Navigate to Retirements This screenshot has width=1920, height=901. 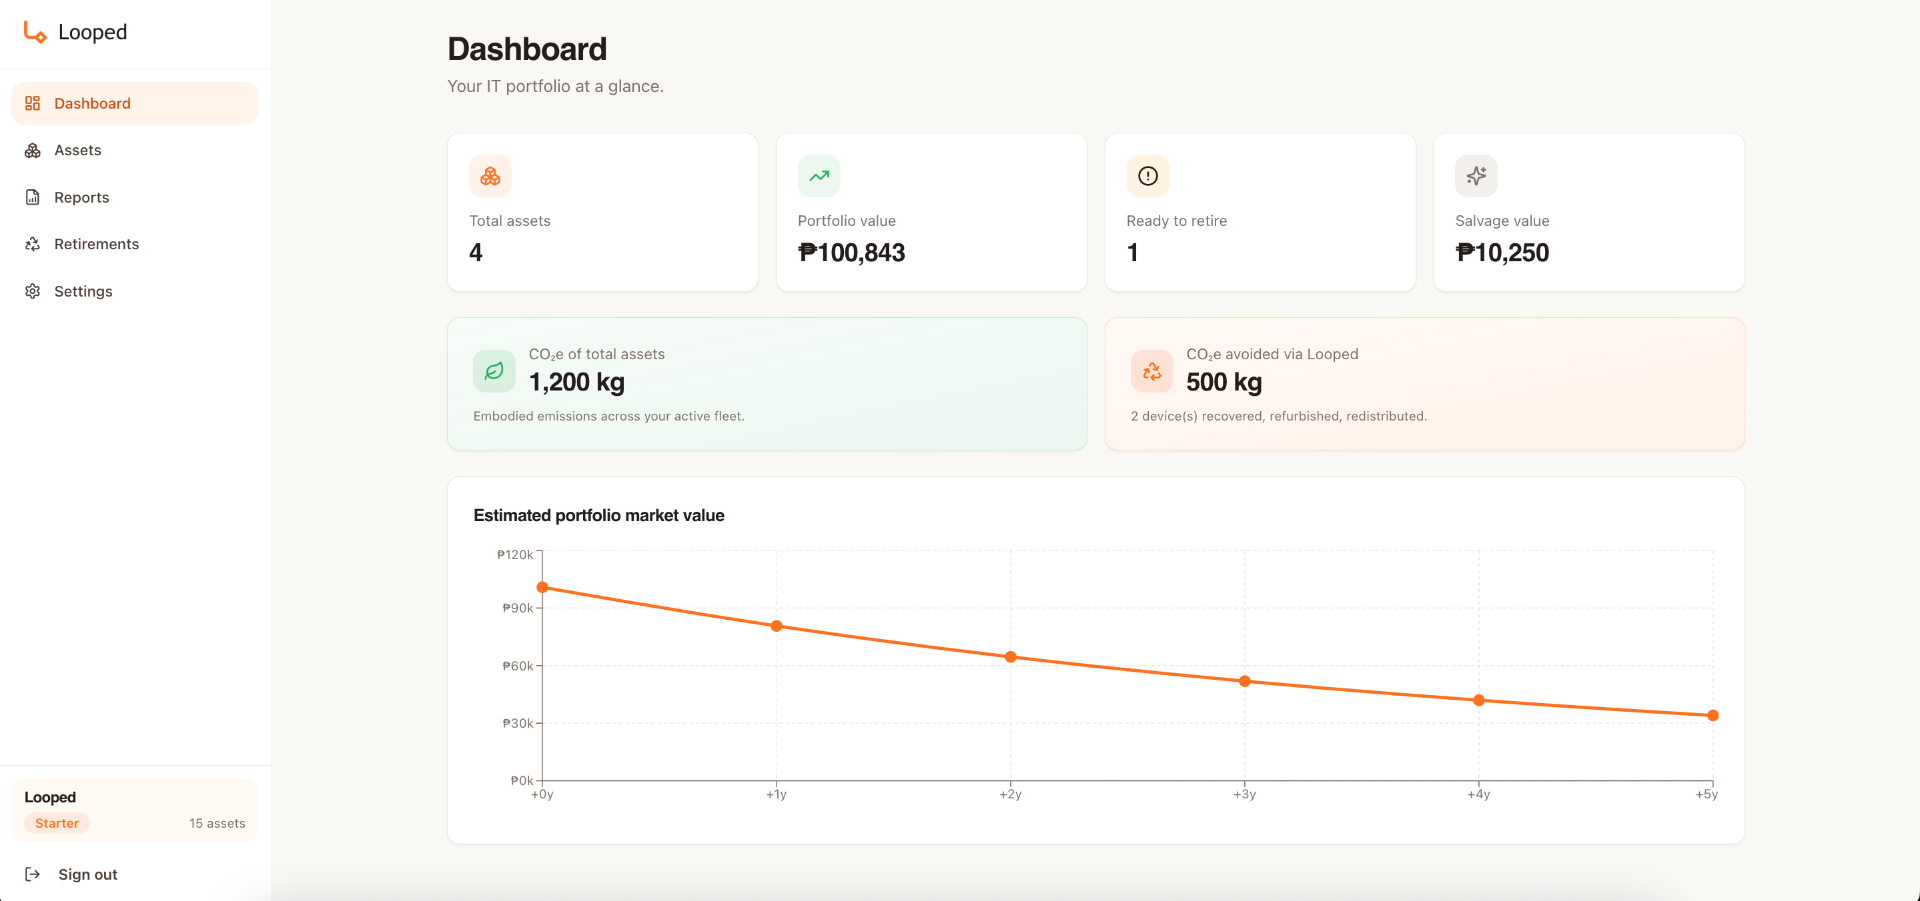(135, 244)
